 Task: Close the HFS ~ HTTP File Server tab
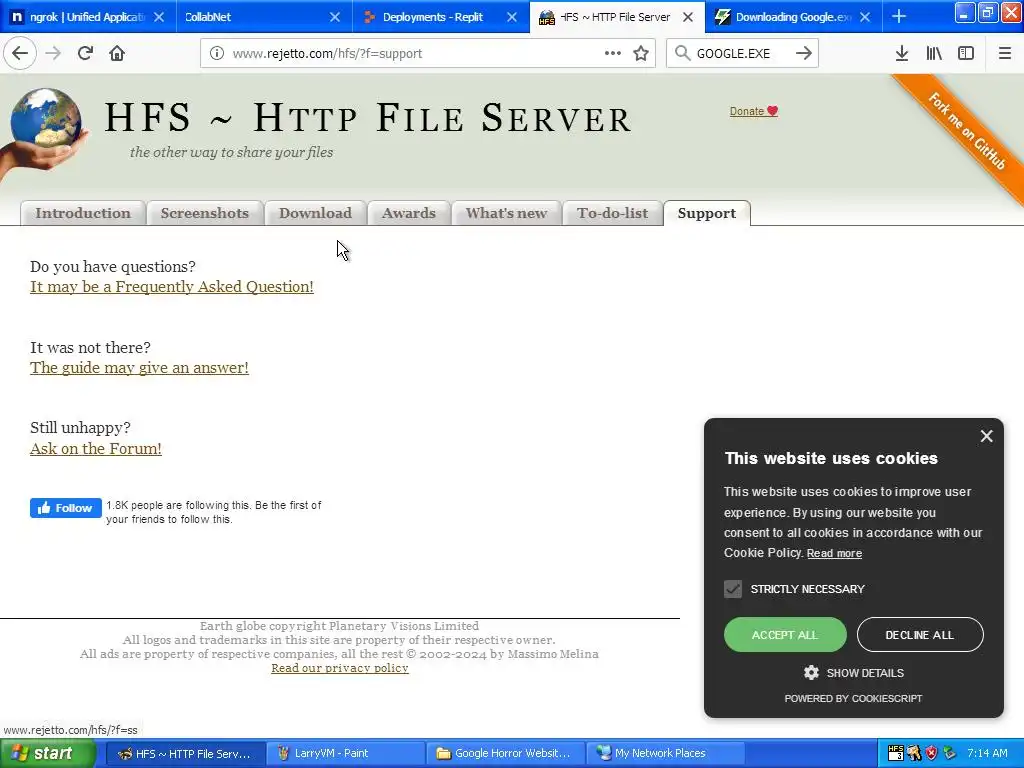688,17
